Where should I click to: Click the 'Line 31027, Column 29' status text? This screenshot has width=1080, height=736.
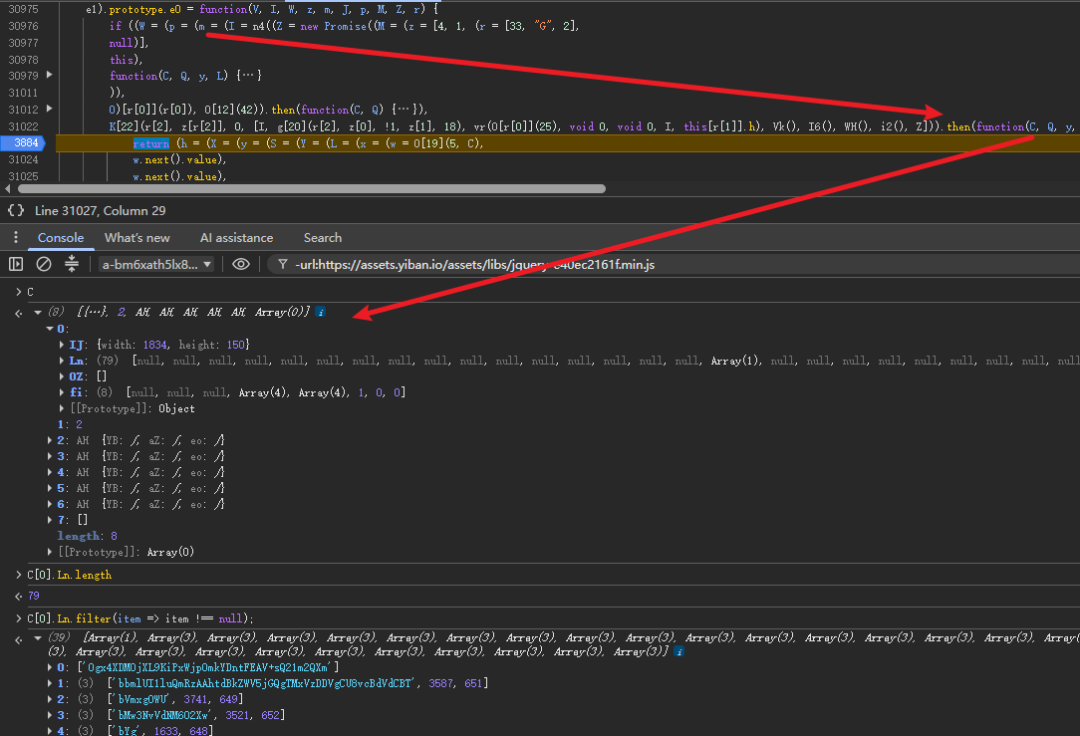101,211
